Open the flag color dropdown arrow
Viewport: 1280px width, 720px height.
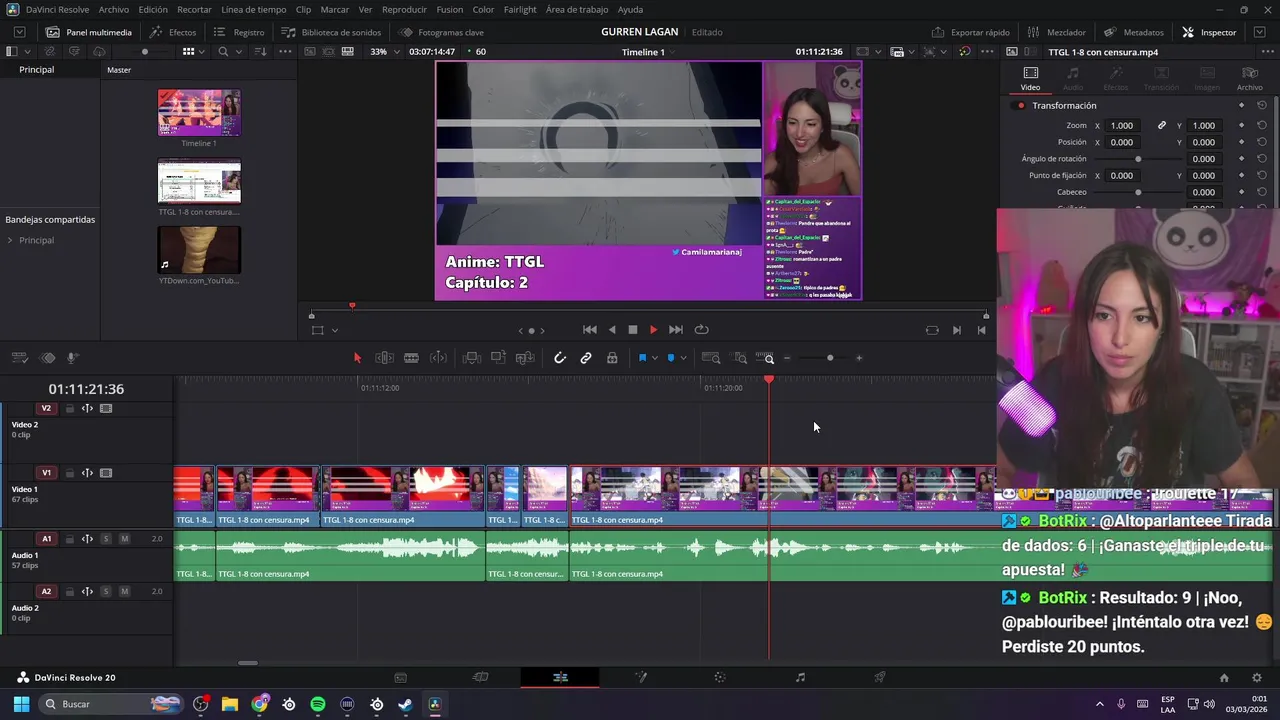click(654, 358)
